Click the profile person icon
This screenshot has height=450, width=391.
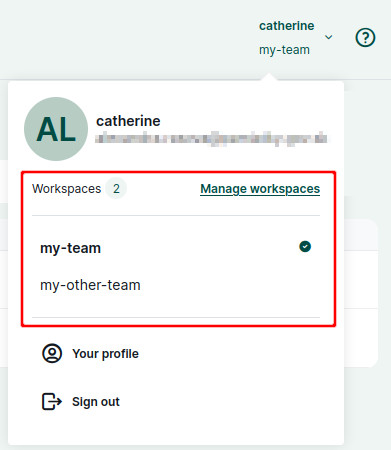click(52, 353)
